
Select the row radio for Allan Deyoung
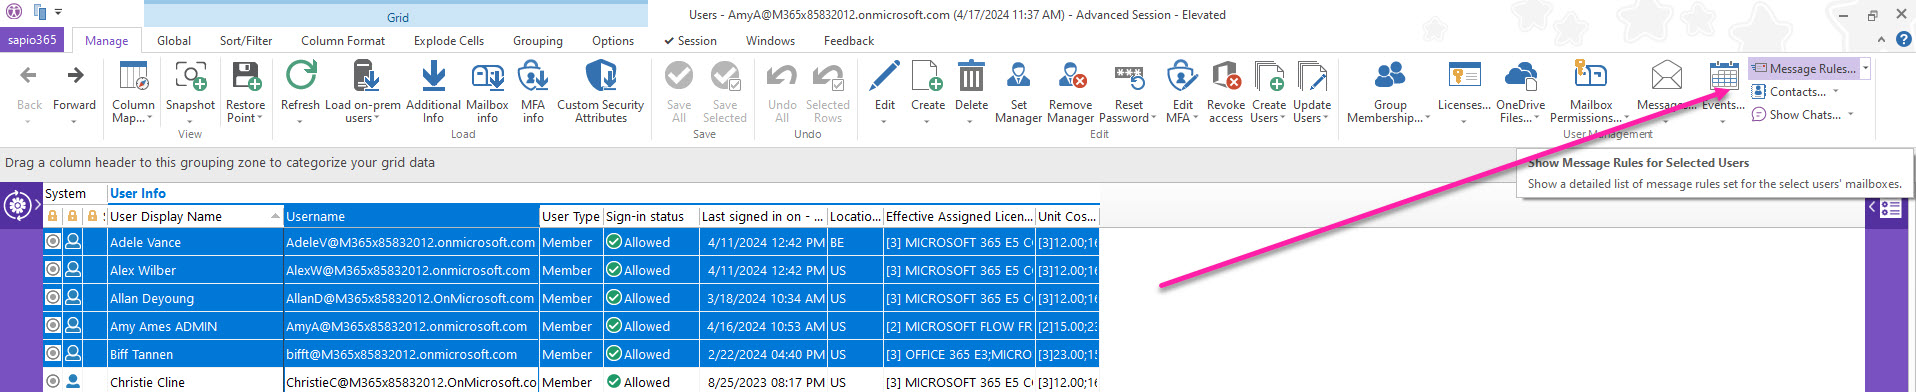coord(53,298)
